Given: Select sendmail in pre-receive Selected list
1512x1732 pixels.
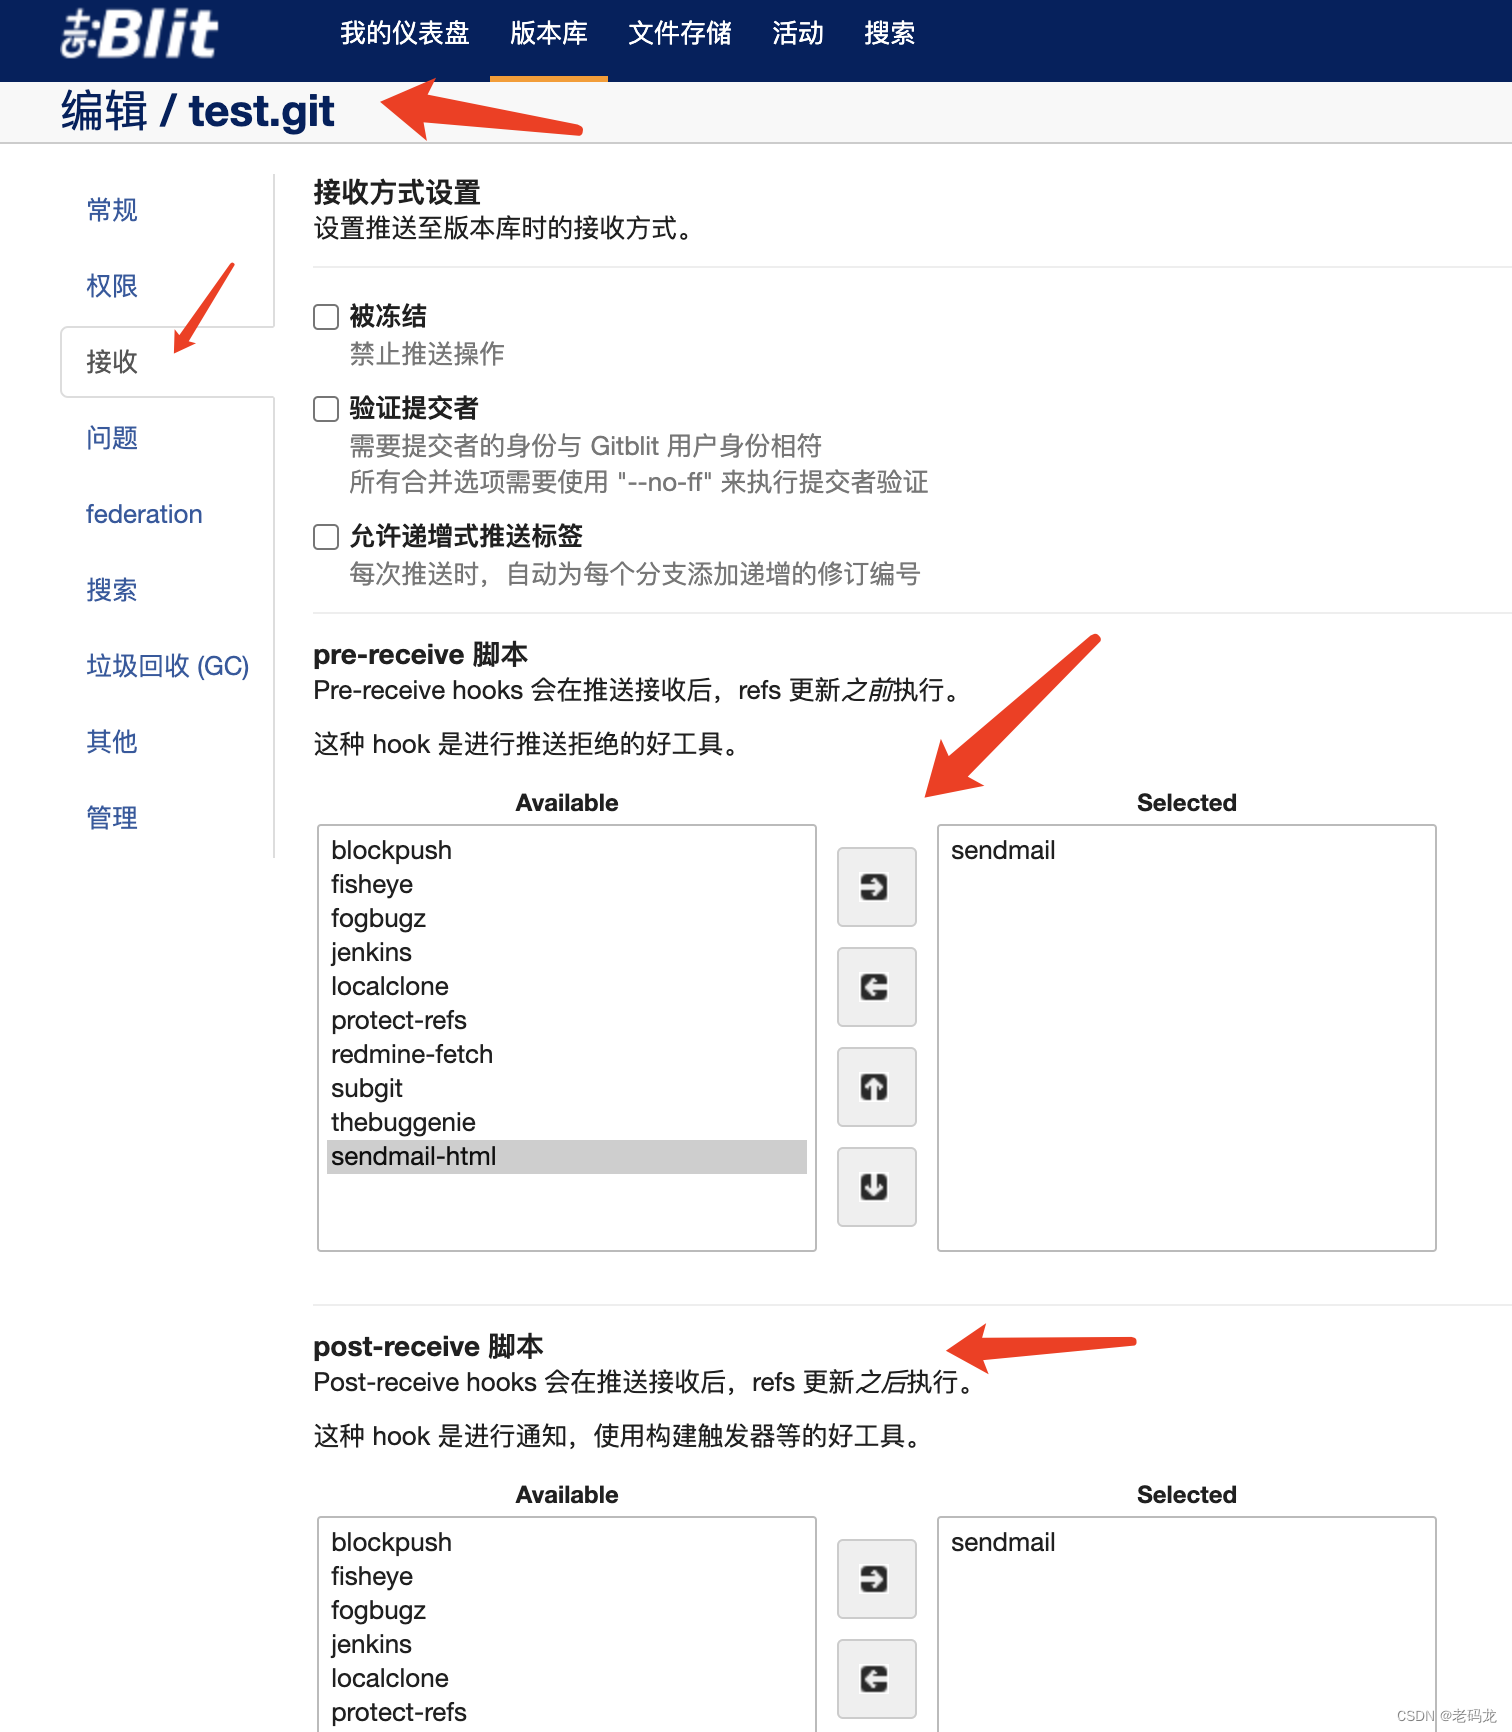Looking at the screenshot, I should click(x=1187, y=850).
